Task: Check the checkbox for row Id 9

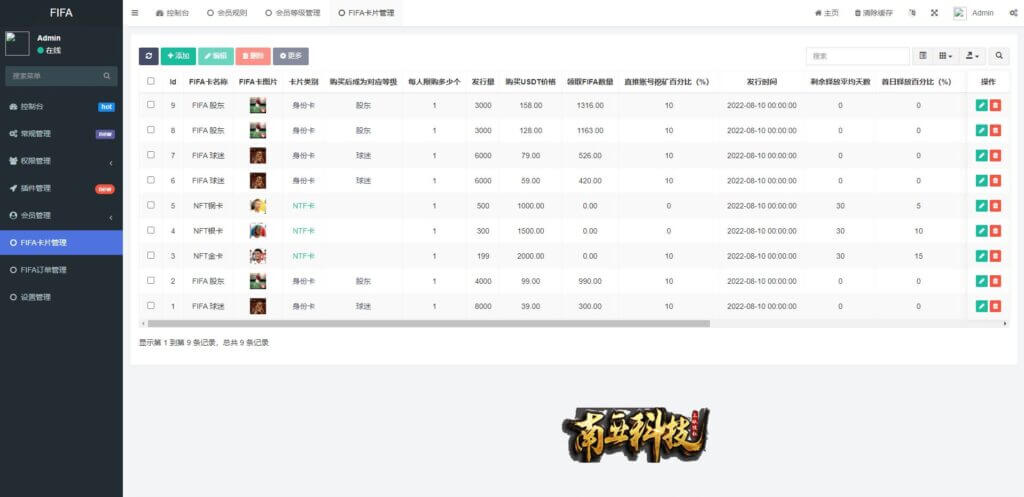Action: (151, 104)
